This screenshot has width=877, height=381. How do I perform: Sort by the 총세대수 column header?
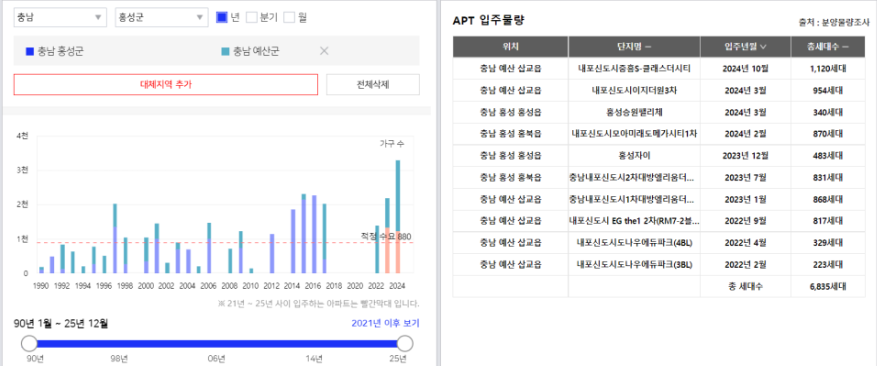(828, 46)
